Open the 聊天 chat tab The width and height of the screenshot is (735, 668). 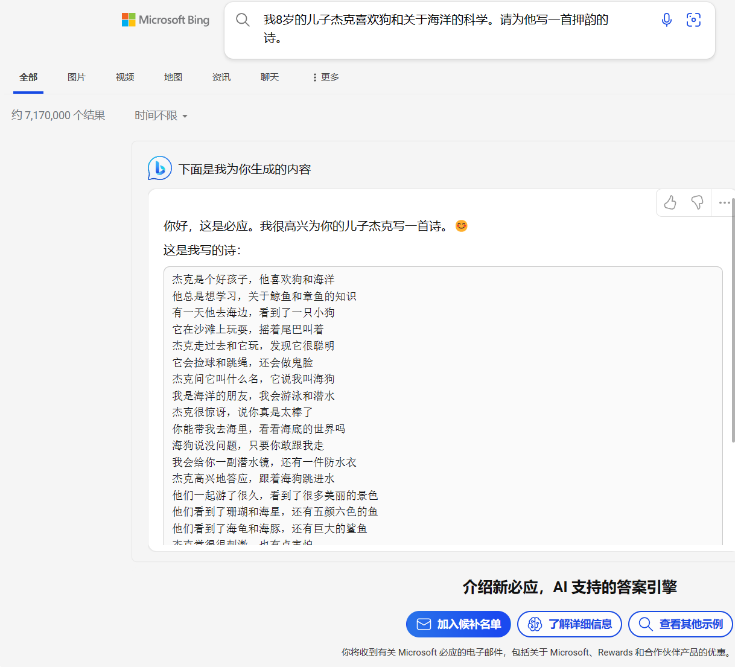click(x=269, y=77)
